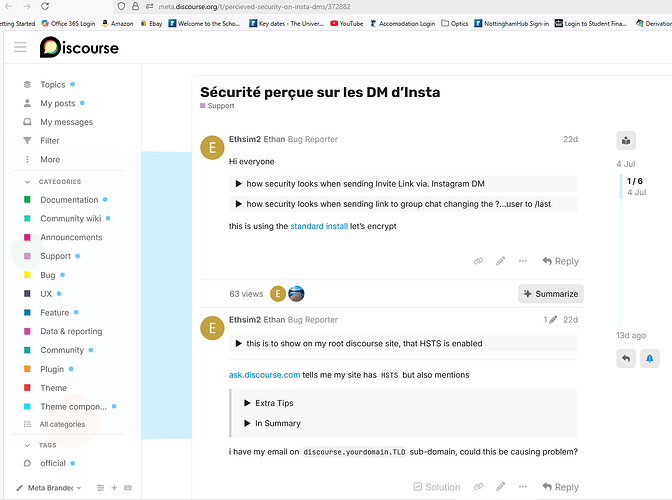672x500 pixels.
Task: Open the Announcements category
Action: click(71, 237)
